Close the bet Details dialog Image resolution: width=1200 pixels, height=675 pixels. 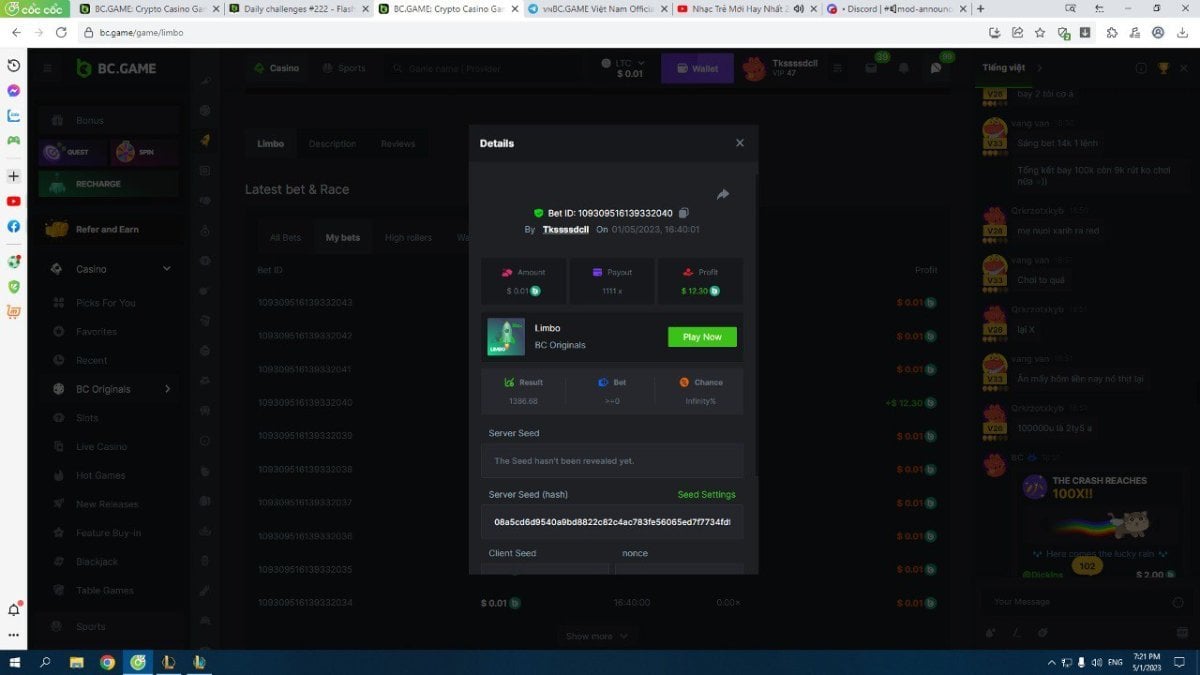(x=740, y=143)
